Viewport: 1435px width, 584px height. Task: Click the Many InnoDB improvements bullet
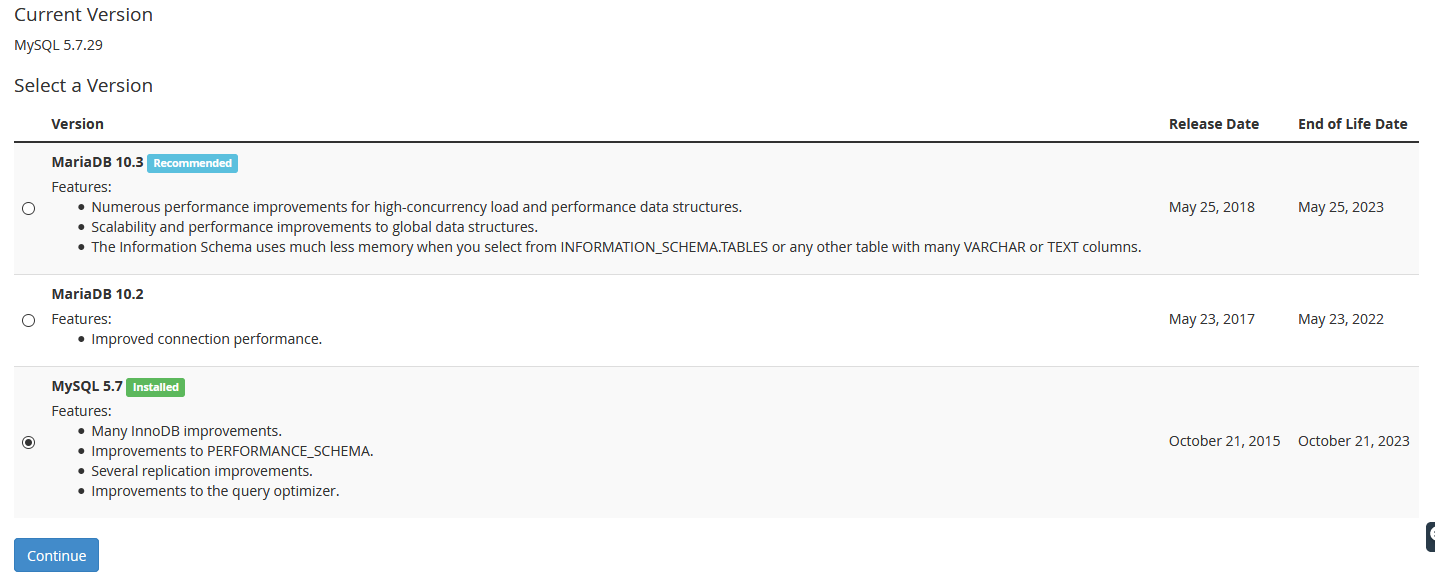[x=186, y=431]
